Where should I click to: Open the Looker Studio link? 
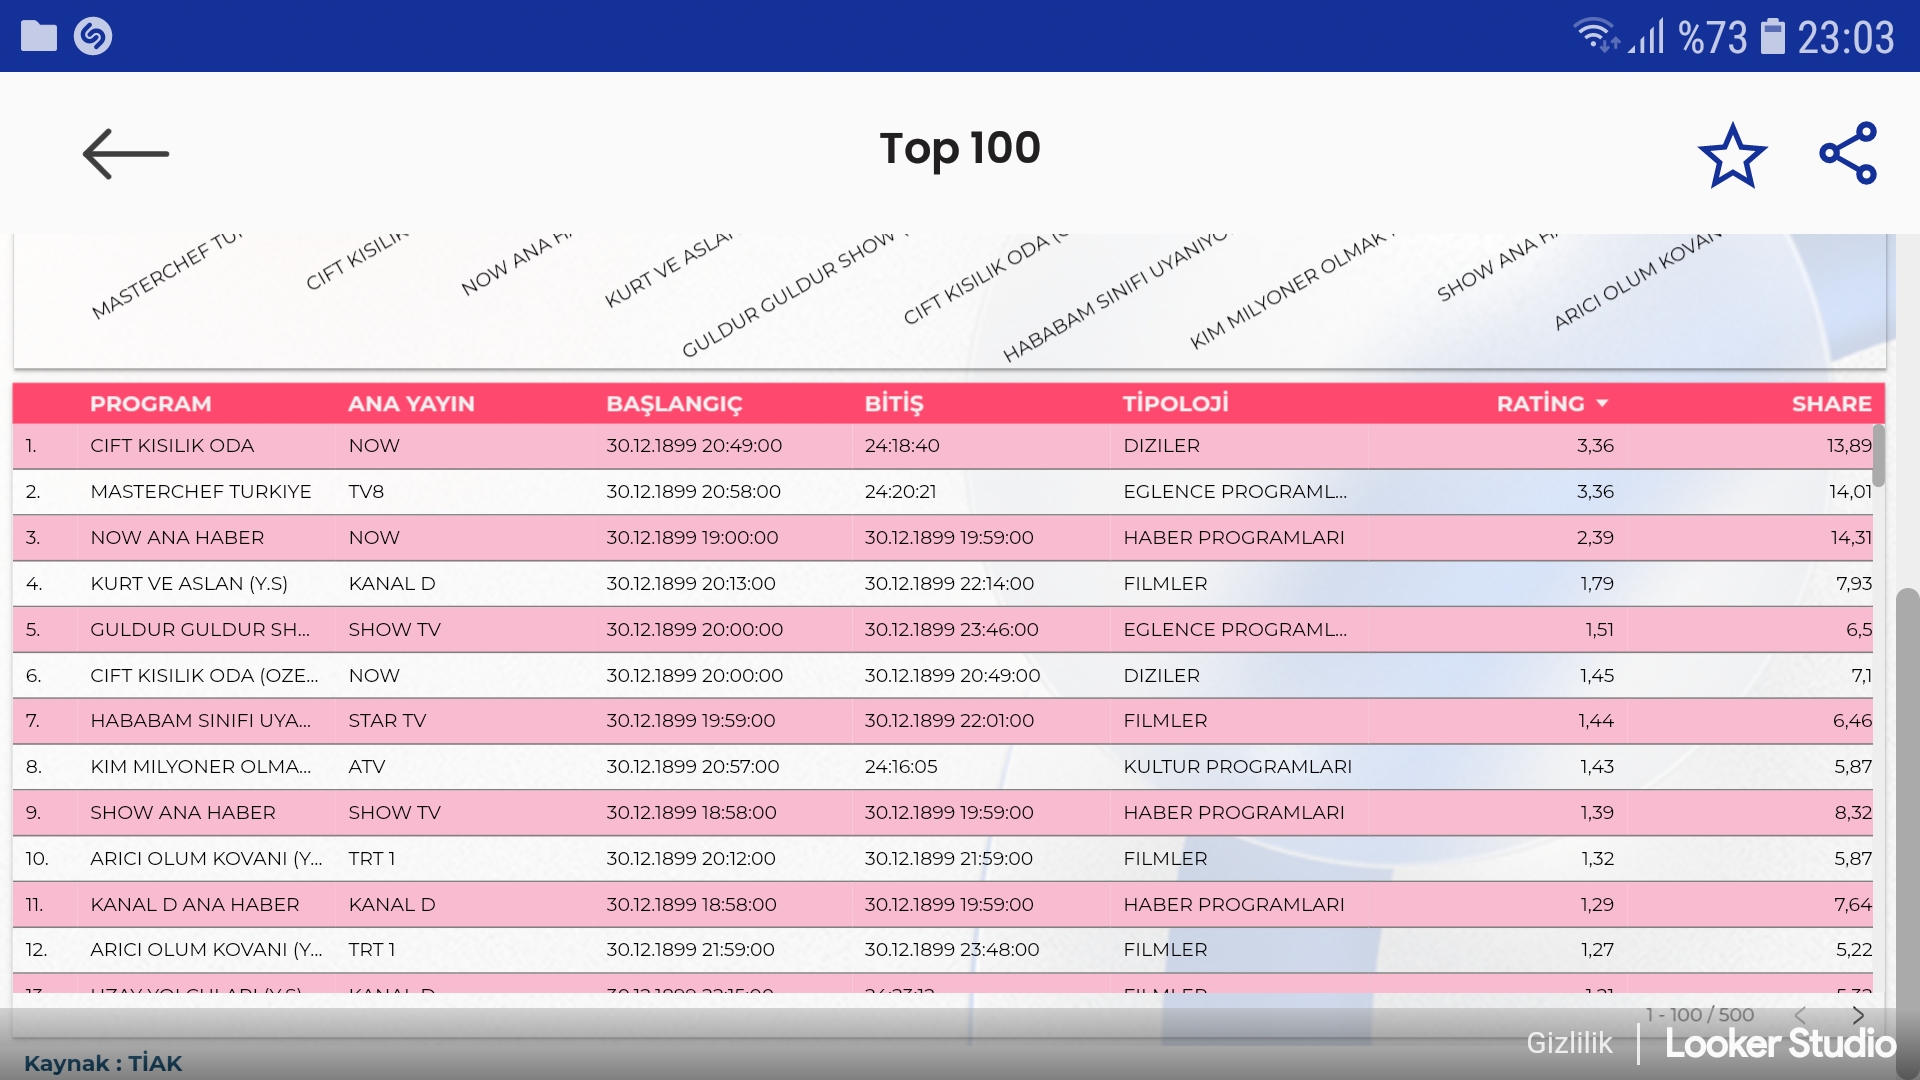pos(1780,1044)
